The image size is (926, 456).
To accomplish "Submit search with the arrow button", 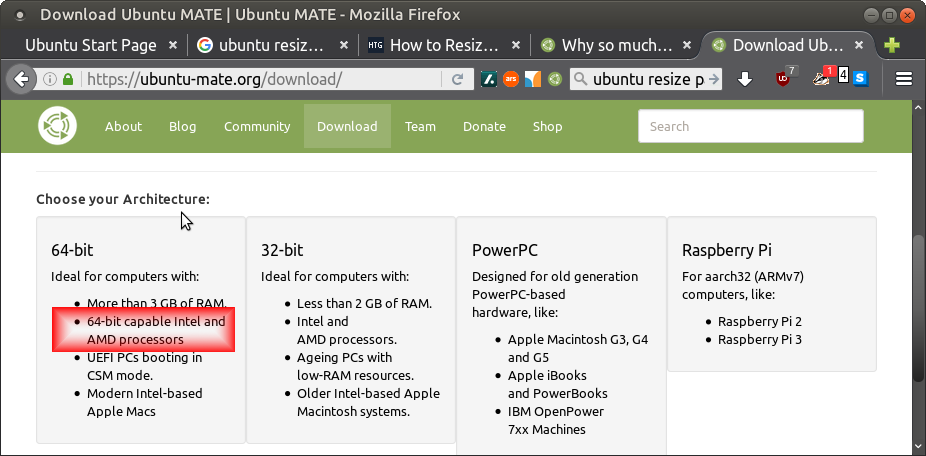I will [713, 79].
